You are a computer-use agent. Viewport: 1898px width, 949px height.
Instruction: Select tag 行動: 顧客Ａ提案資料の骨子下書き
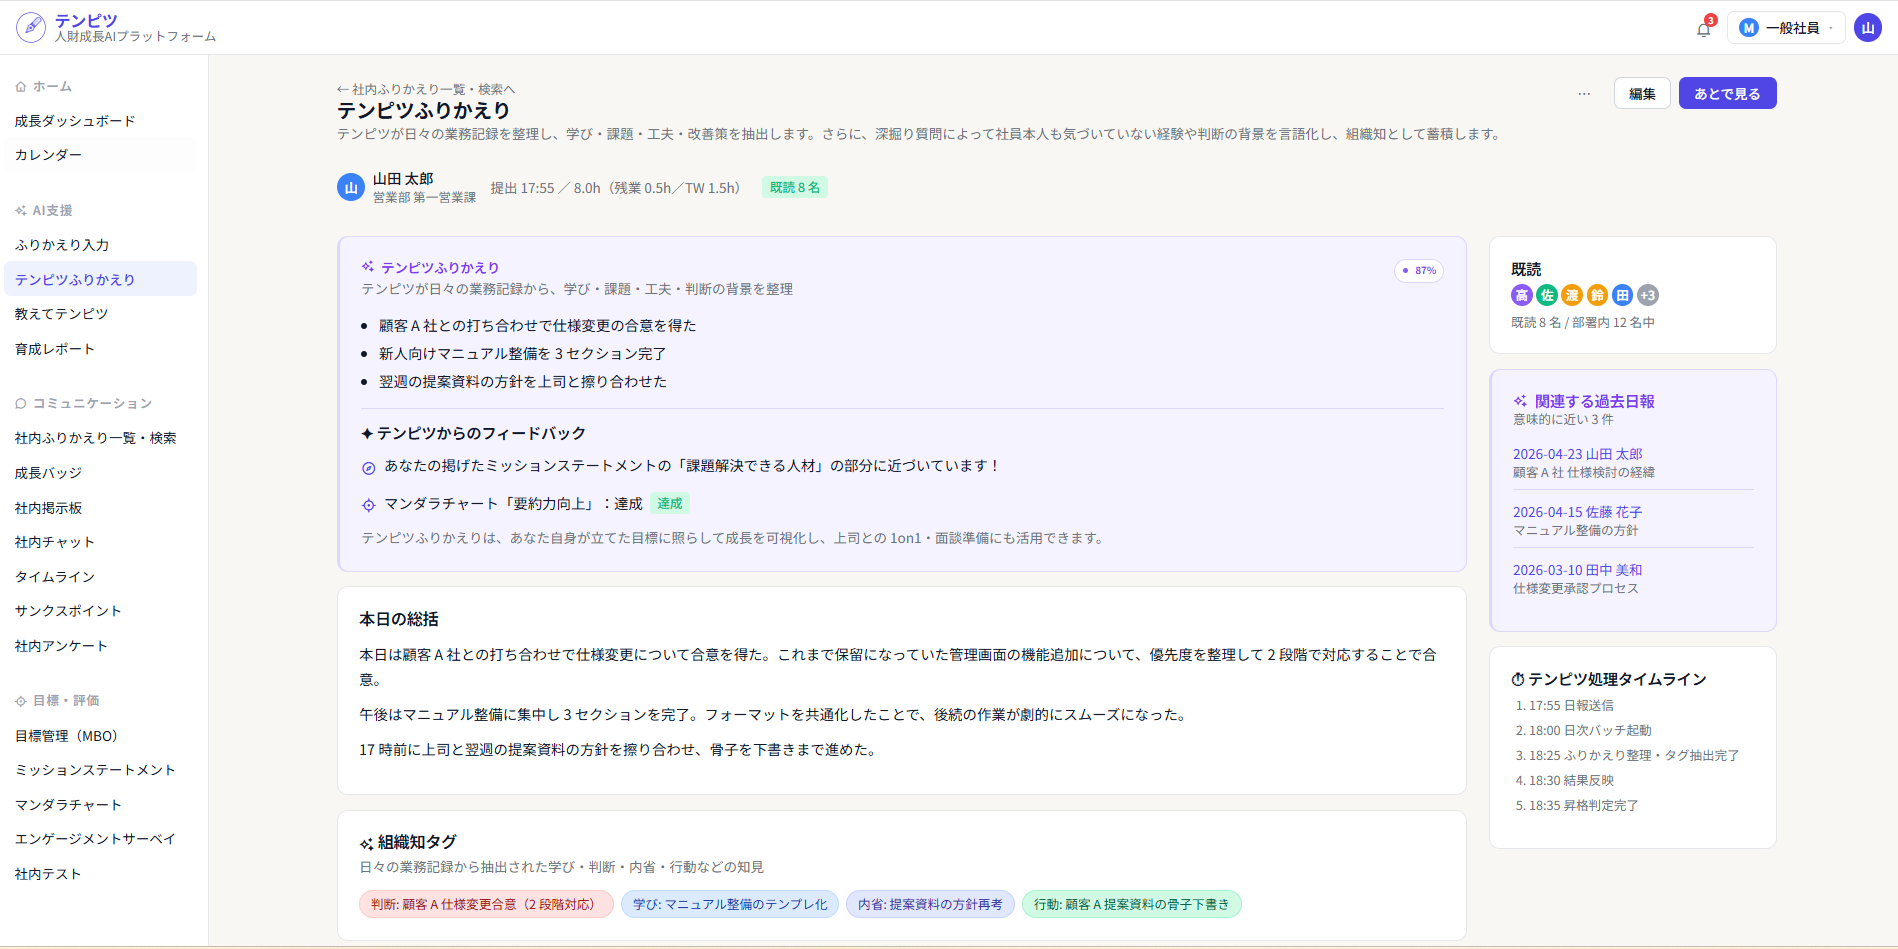[1131, 904]
